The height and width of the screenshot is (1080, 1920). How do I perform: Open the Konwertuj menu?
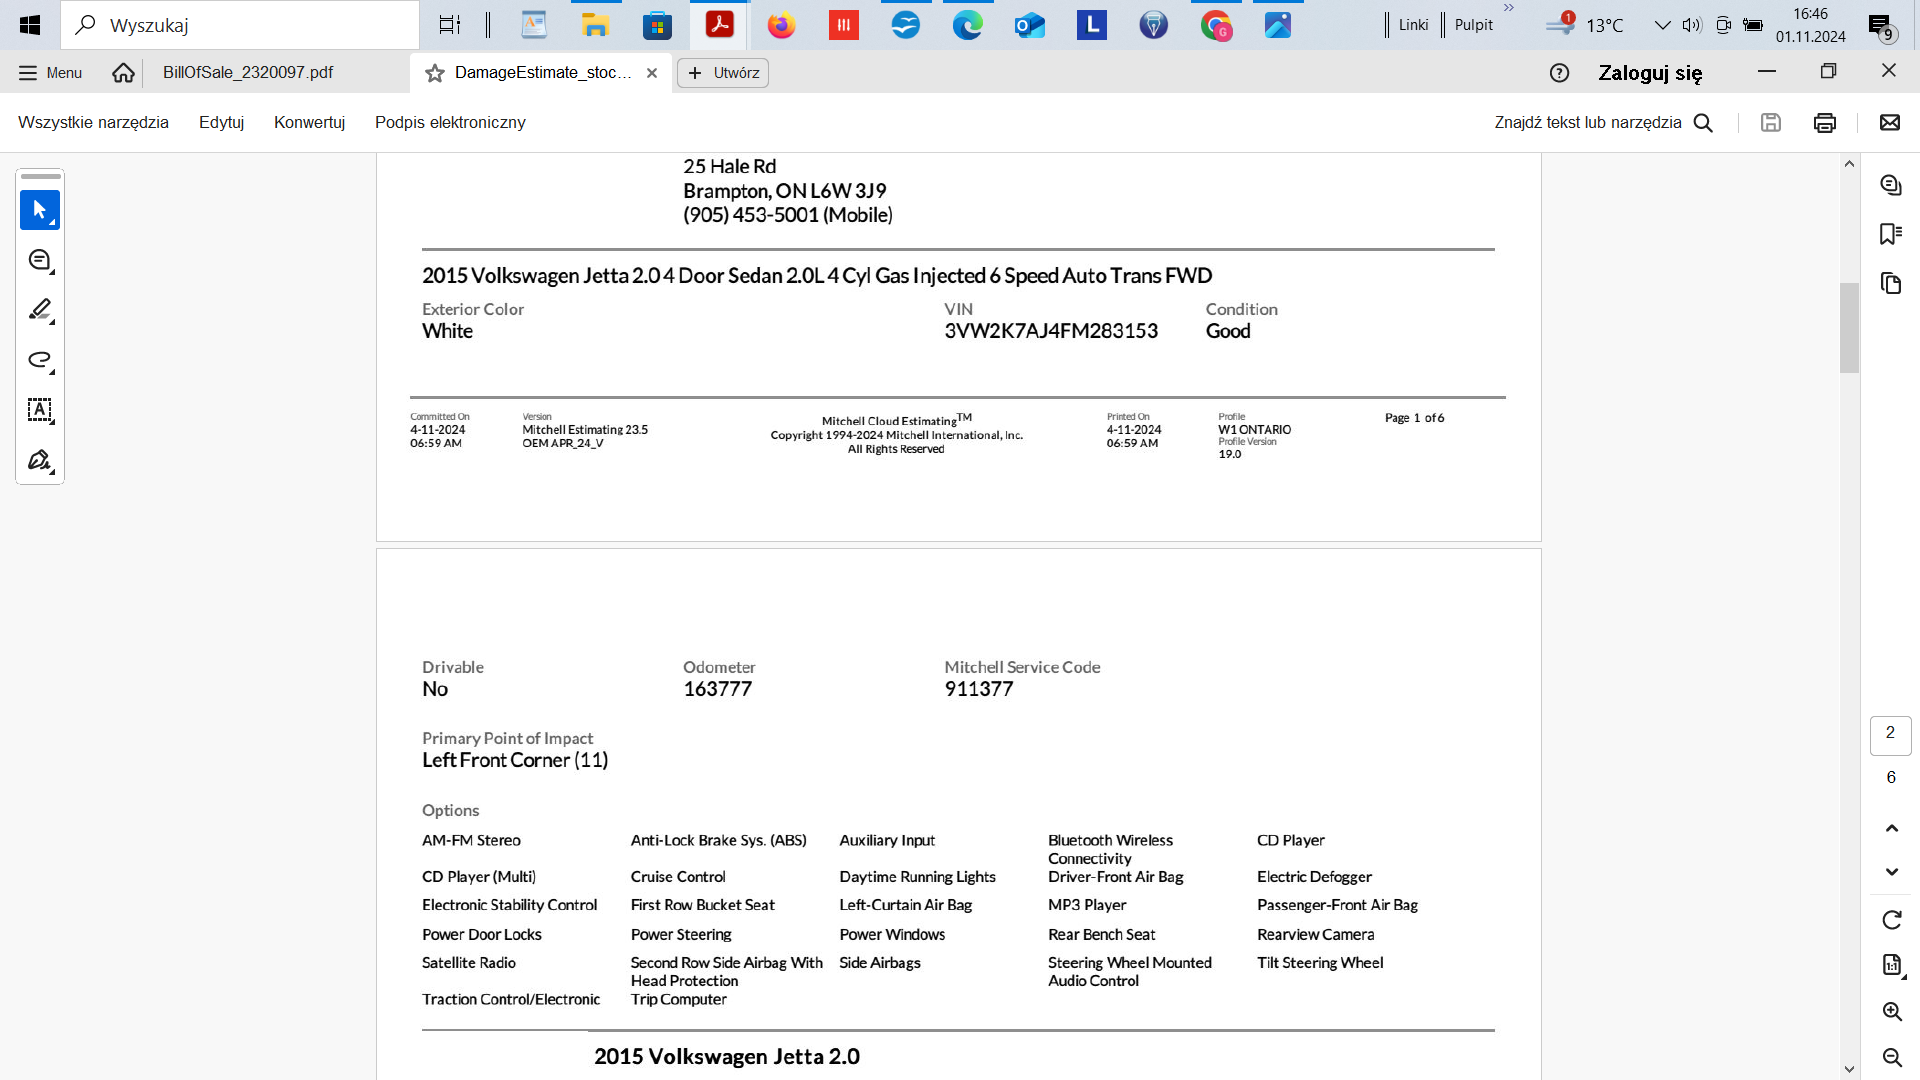pyautogui.click(x=309, y=122)
